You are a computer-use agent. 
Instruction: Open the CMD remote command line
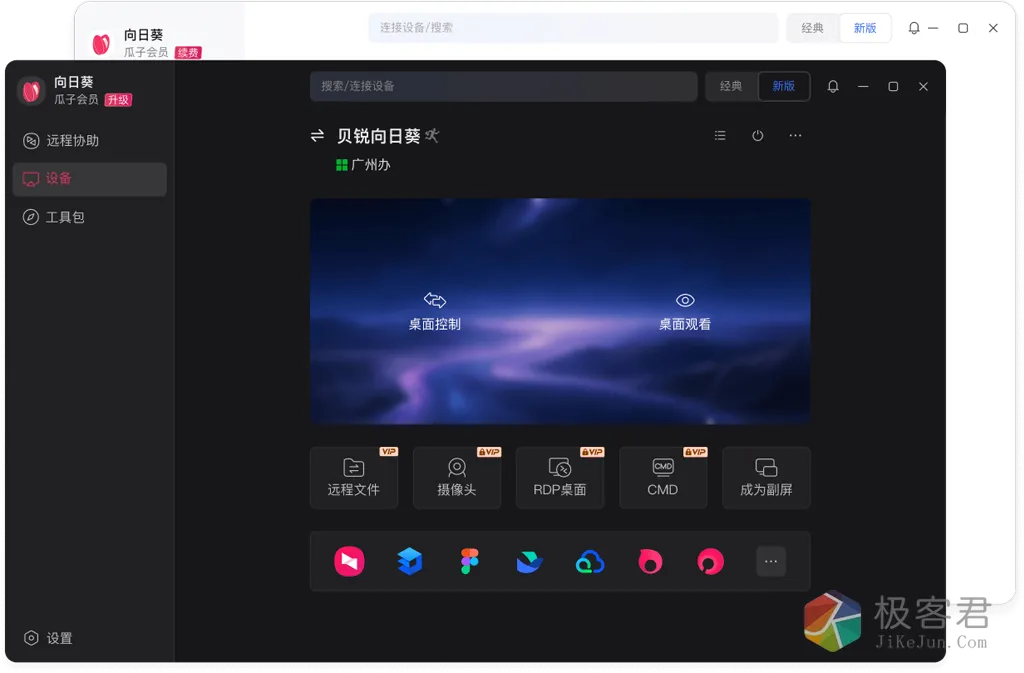pyautogui.click(x=663, y=478)
